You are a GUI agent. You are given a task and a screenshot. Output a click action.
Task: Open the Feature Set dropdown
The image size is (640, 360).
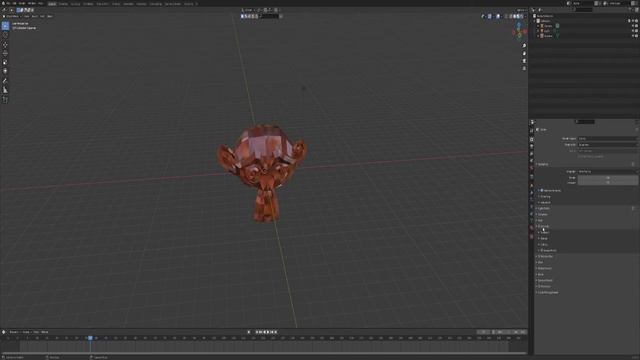tap(607, 145)
